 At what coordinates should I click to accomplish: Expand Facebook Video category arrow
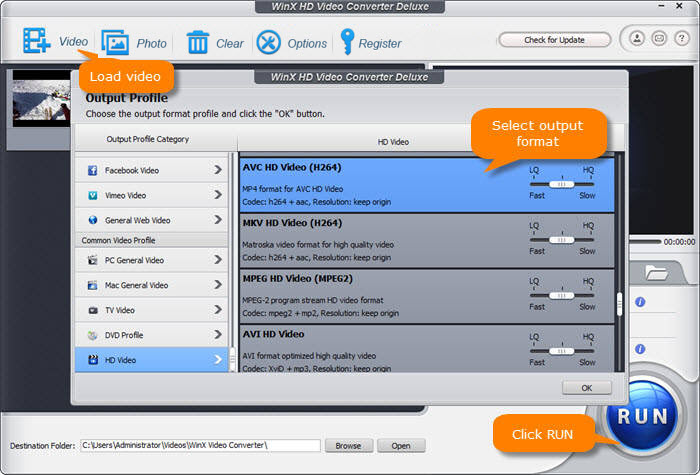(218, 170)
